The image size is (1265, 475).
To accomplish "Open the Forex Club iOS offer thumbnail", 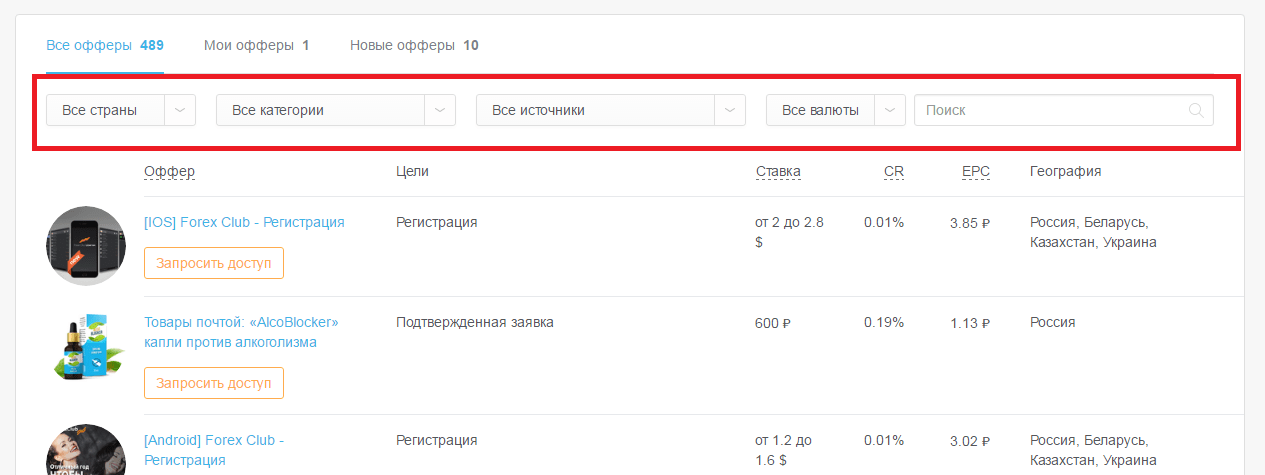I will point(86,246).
